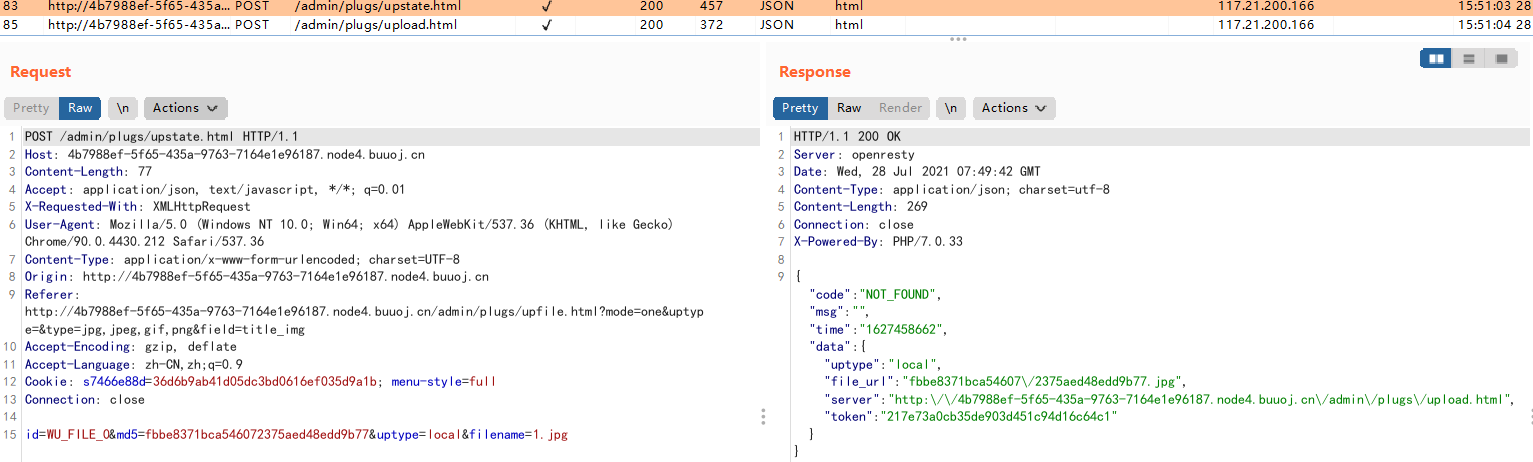Open Actions dropdown in Response pane
Viewport: 1533px width, 462px height.
tap(1014, 108)
